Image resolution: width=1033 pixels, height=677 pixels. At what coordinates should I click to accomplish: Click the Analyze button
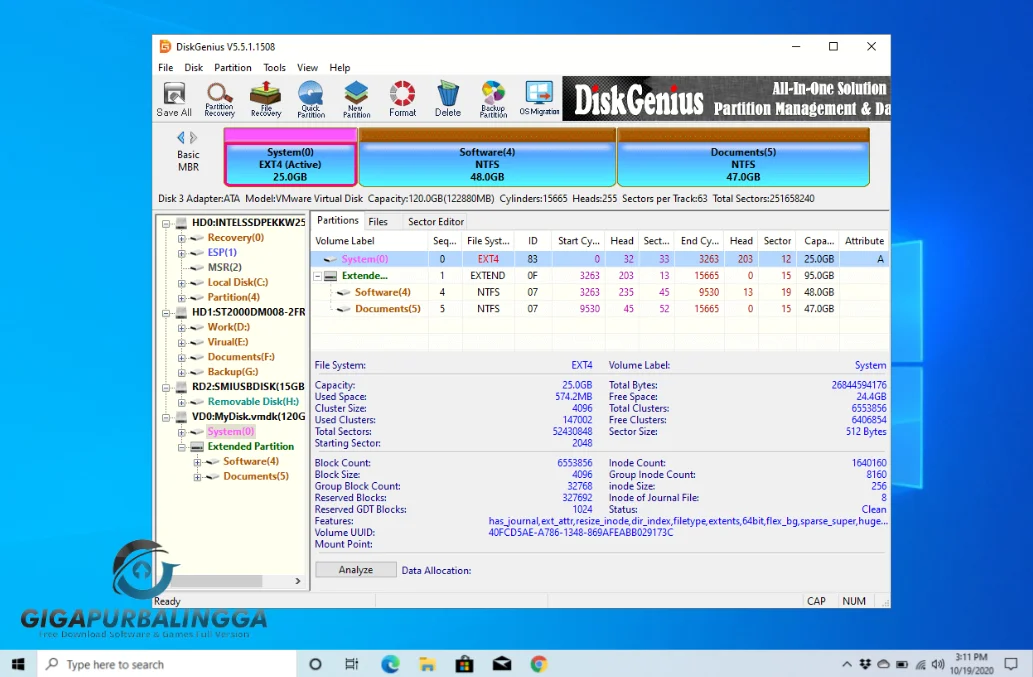(x=356, y=568)
